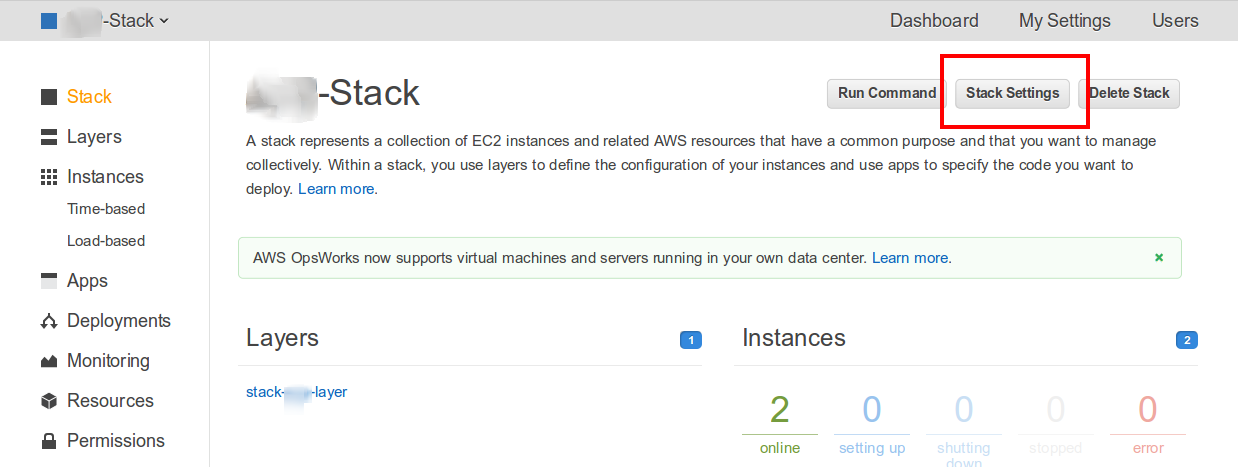Select Time-based instances in sidebar

[x=106, y=209]
